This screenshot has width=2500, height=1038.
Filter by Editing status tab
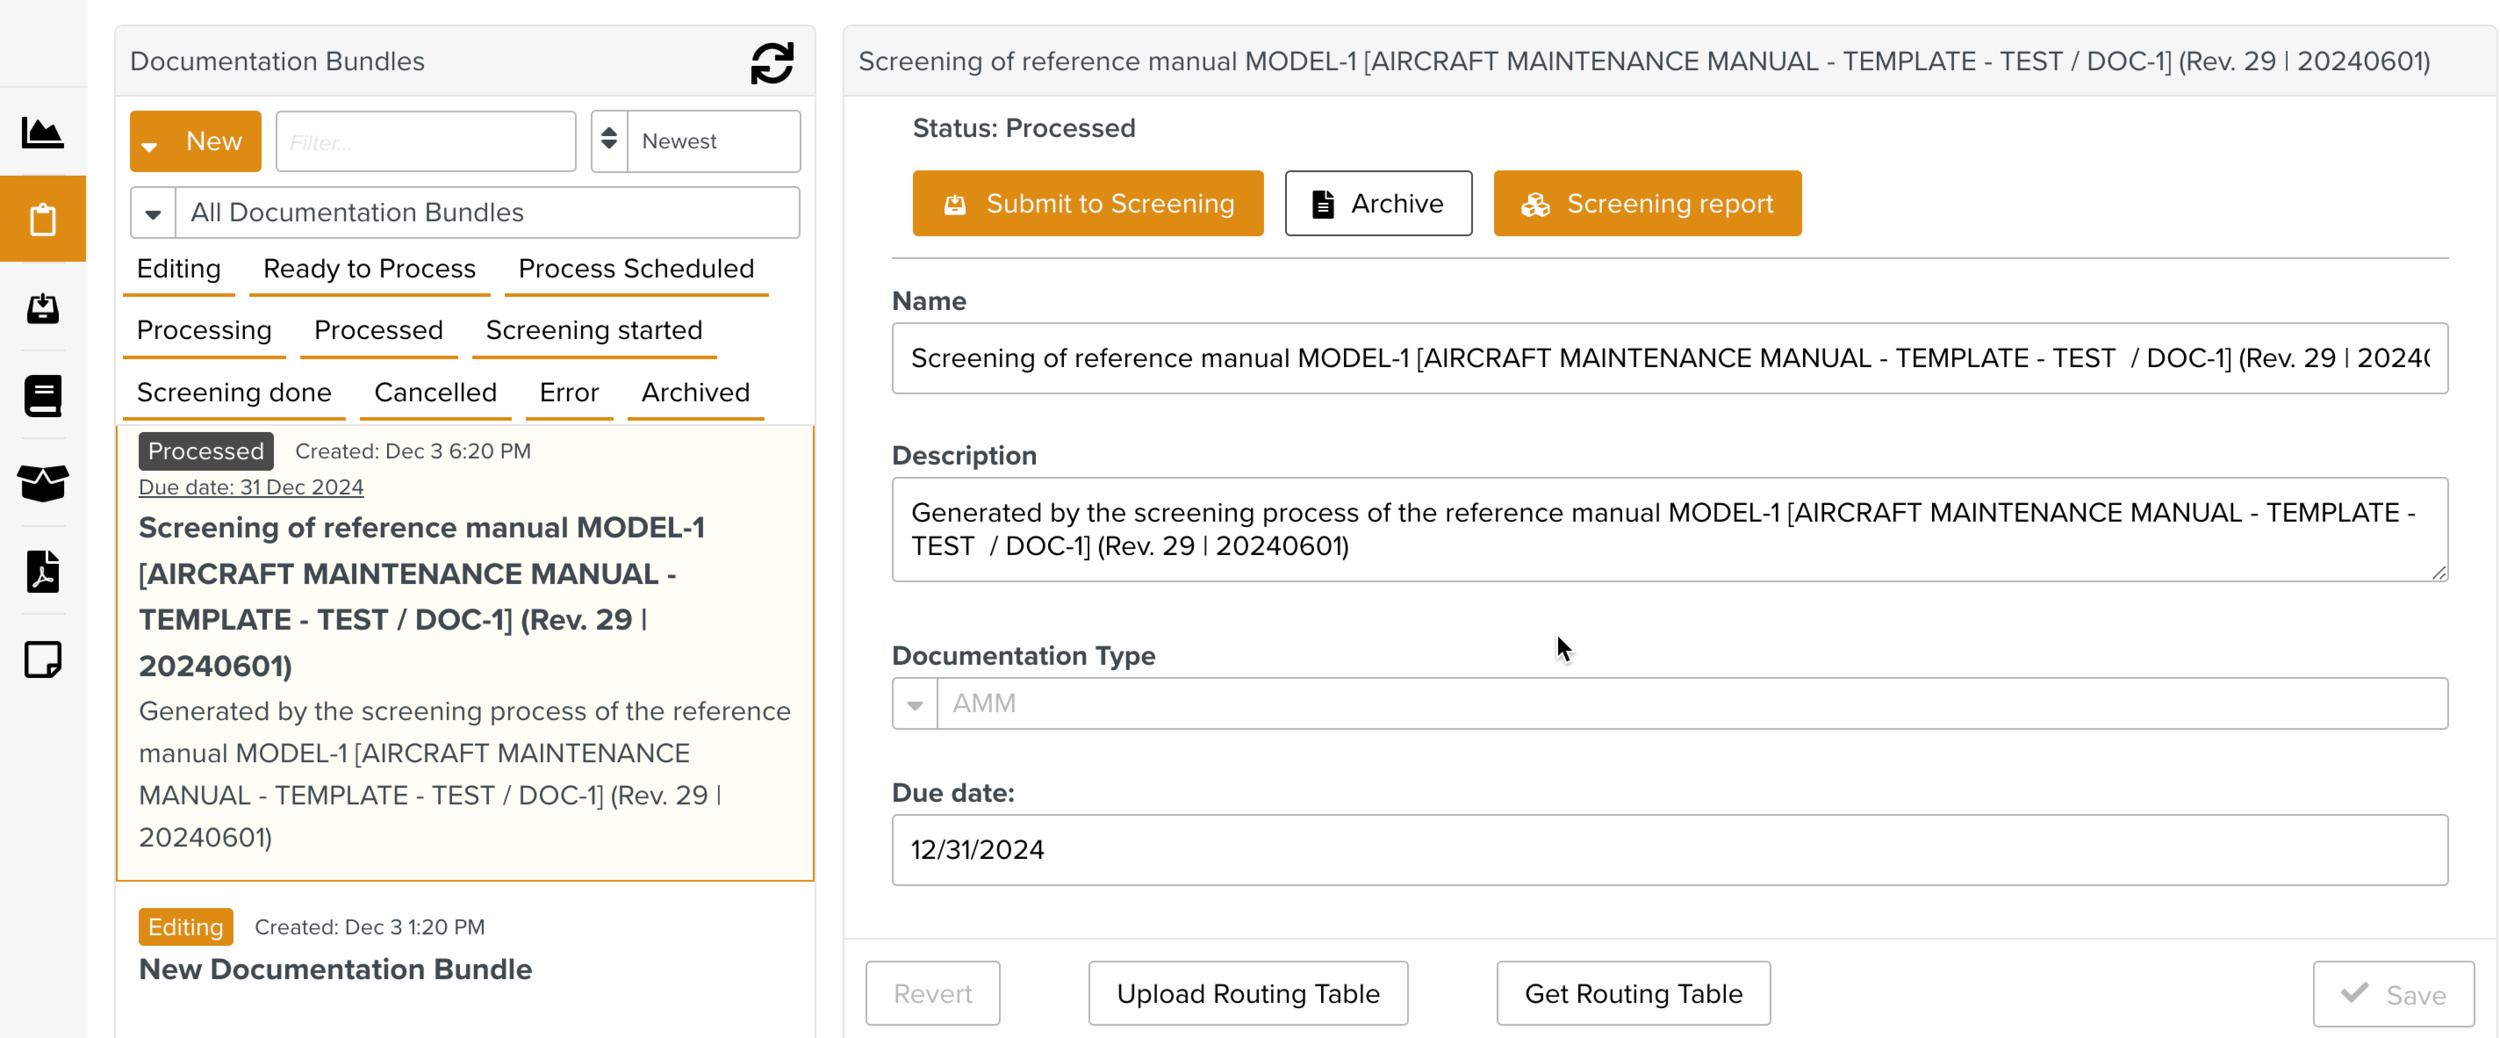click(179, 269)
